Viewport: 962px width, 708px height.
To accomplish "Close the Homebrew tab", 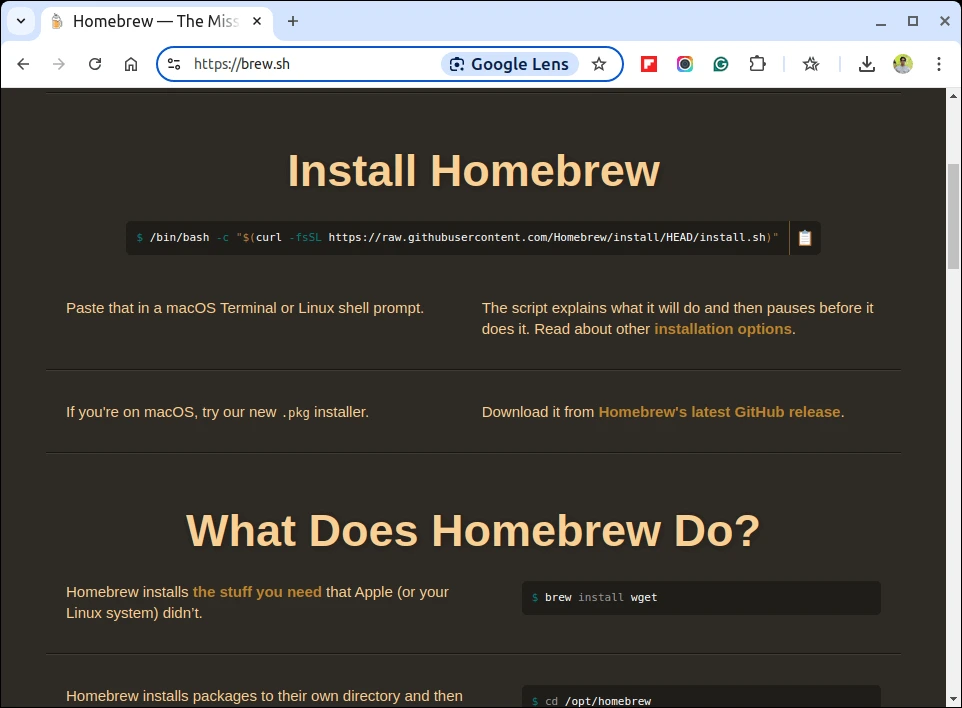I will pyautogui.click(x=257, y=21).
